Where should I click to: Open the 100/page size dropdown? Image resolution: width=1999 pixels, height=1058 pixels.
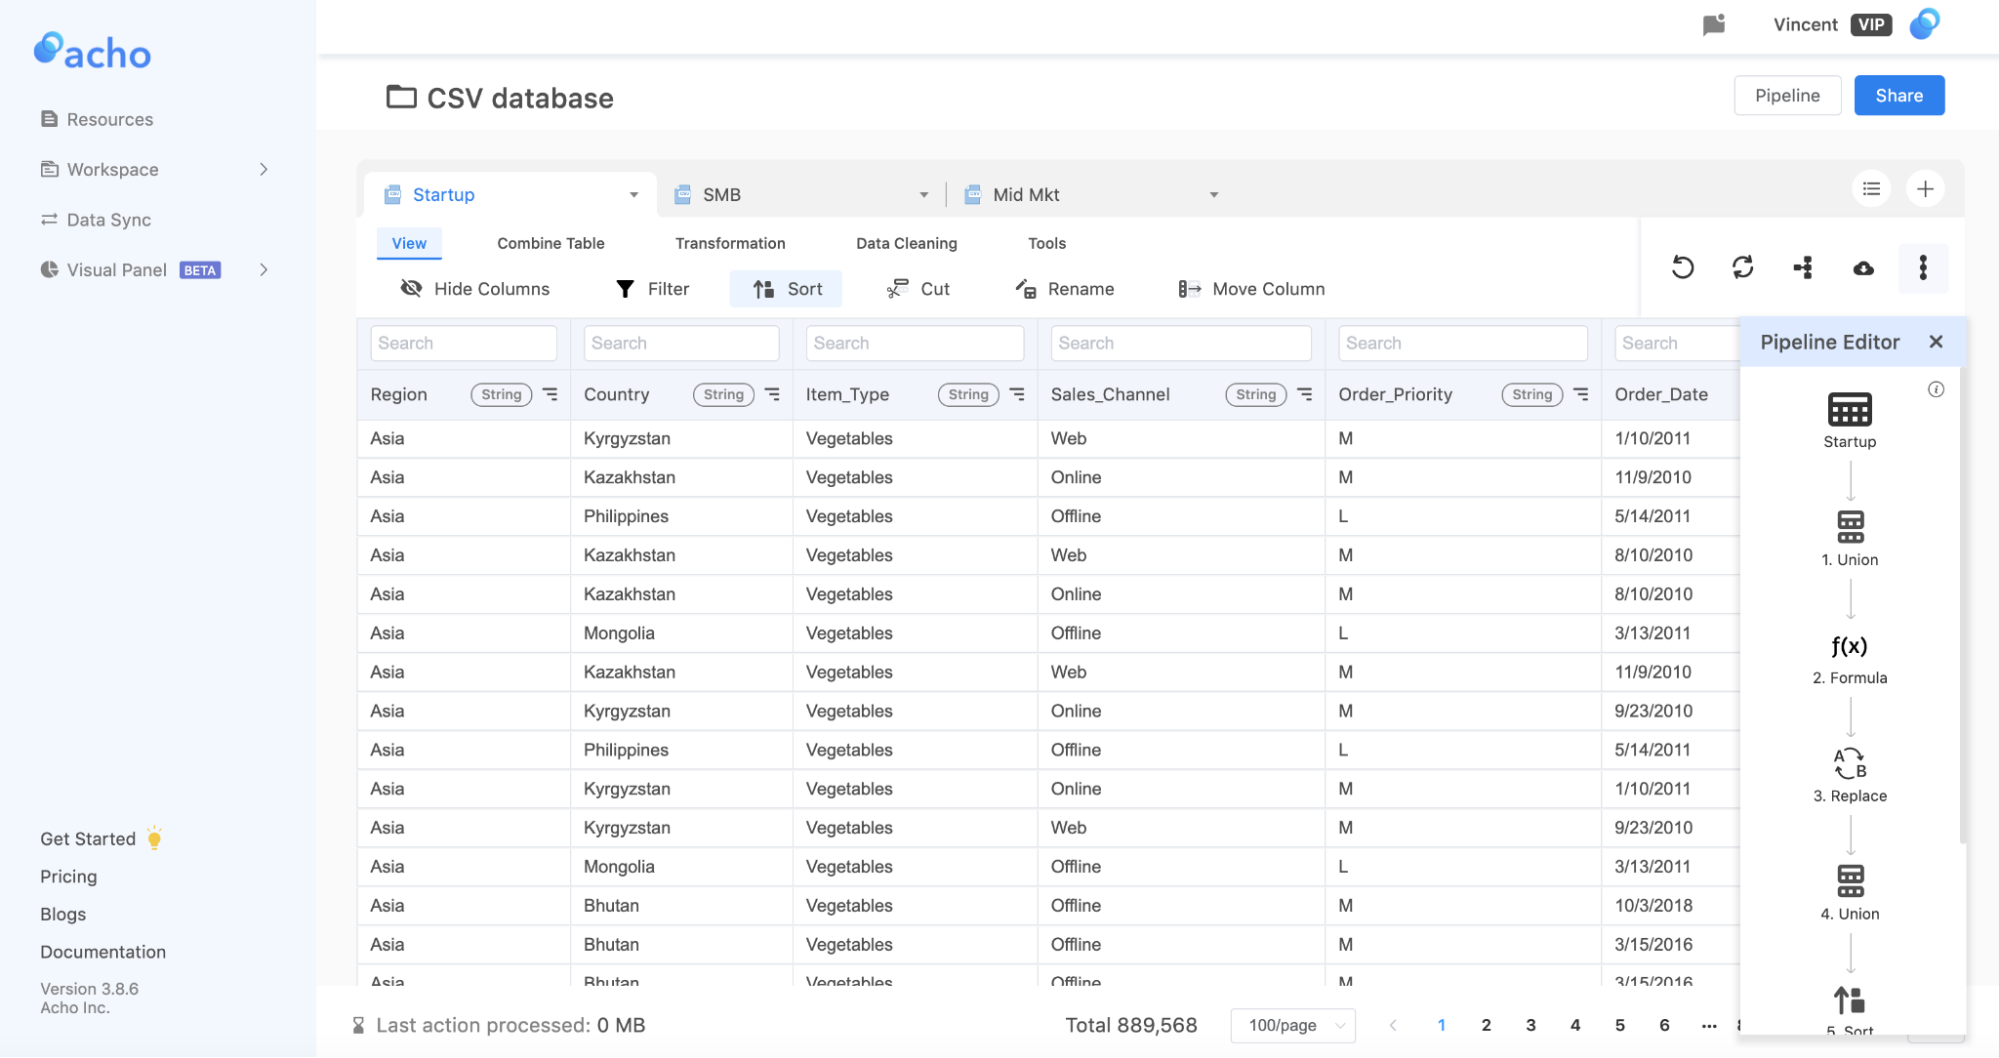(1293, 1025)
